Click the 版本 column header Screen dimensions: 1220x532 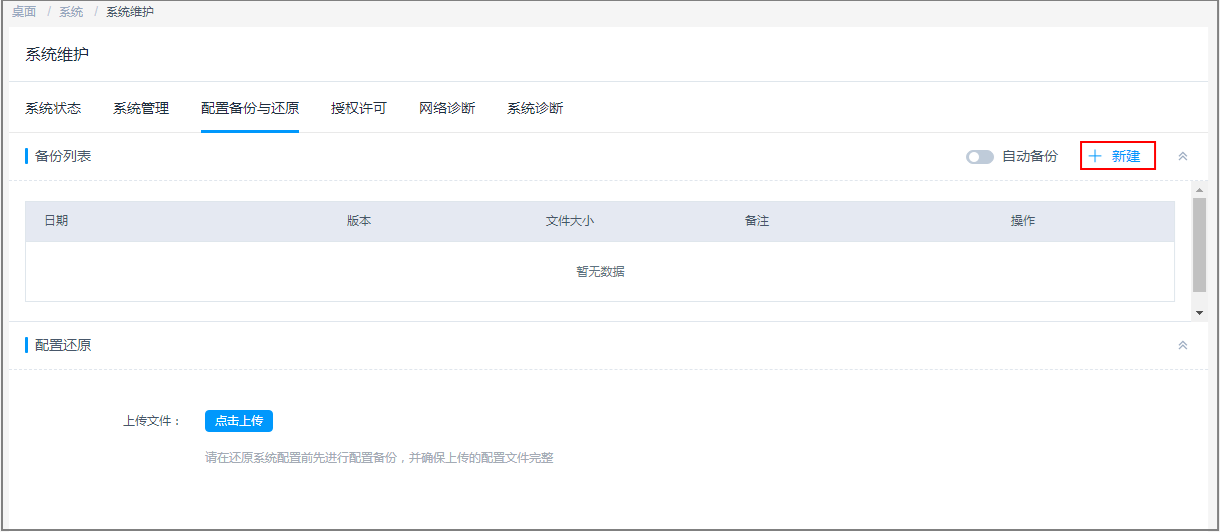359,221
